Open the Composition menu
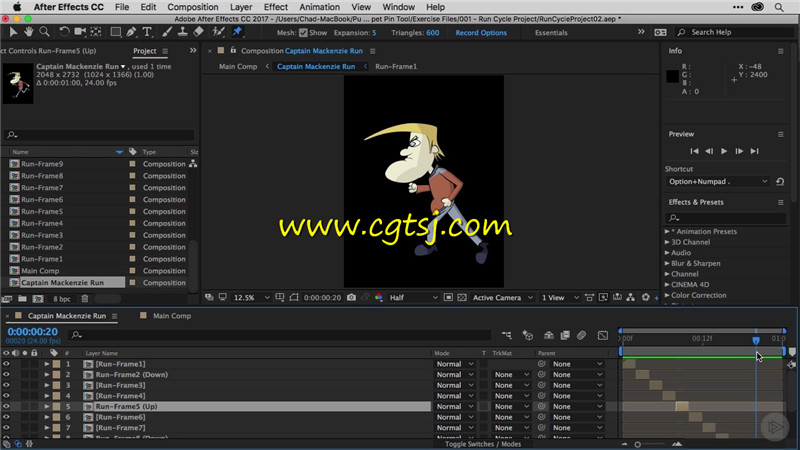 192,7
